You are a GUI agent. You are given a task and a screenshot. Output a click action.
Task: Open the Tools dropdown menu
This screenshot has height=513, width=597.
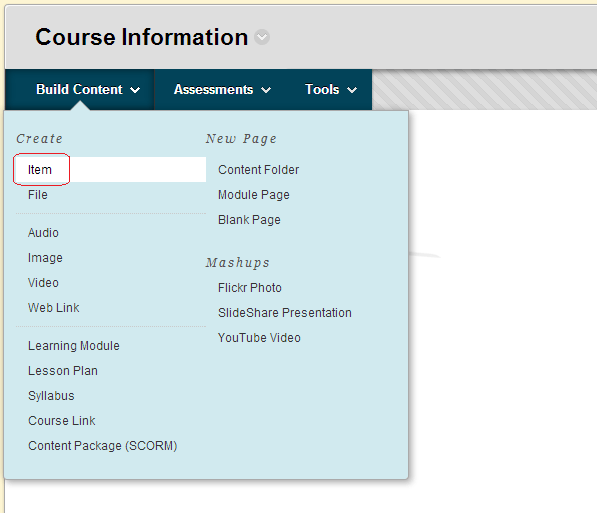tap(331, 90)
